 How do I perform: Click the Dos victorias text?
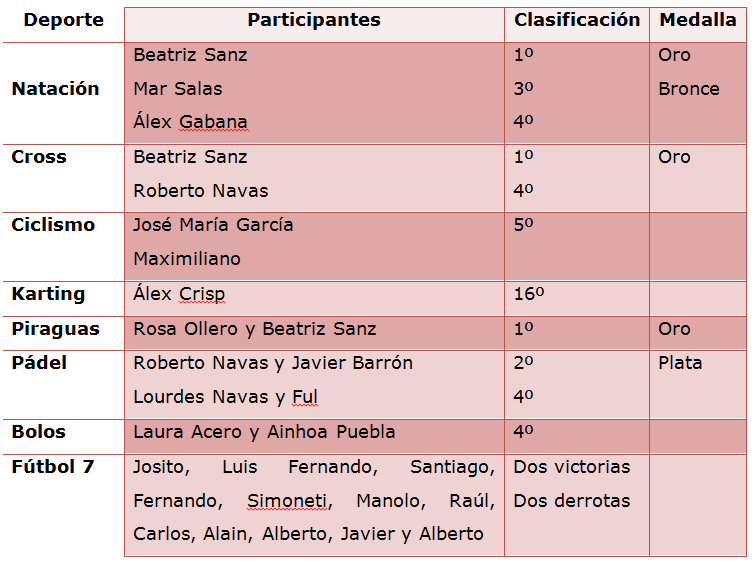tap(572, 467)
